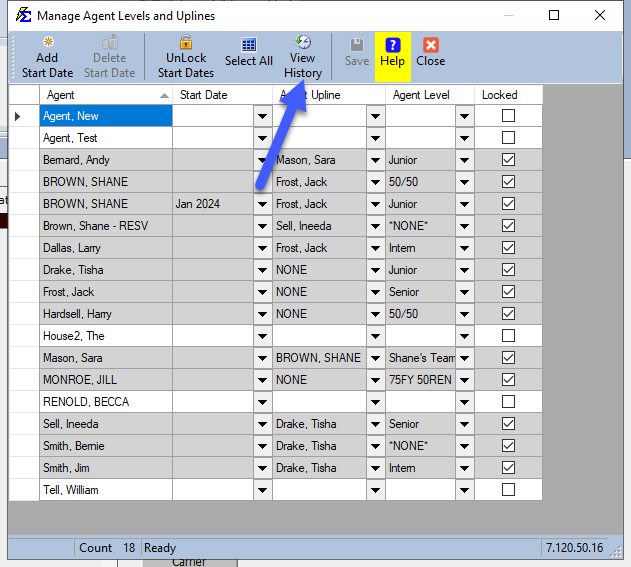This screenshot has height=567, width=631.
Task: Open Agent Level dropdown for Hardsell, Harry
Action: point(464,314)
